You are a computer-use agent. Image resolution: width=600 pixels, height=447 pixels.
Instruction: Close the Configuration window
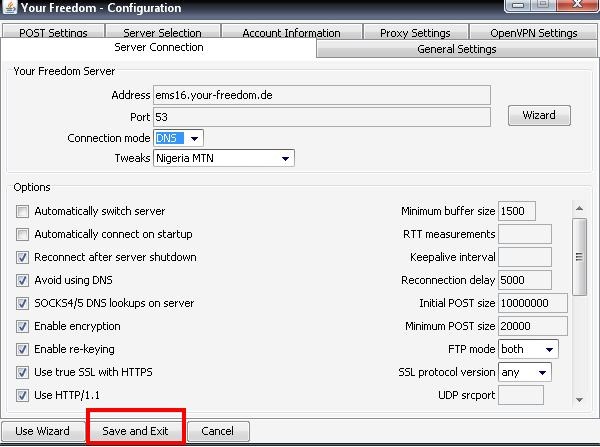coord(577,5)
